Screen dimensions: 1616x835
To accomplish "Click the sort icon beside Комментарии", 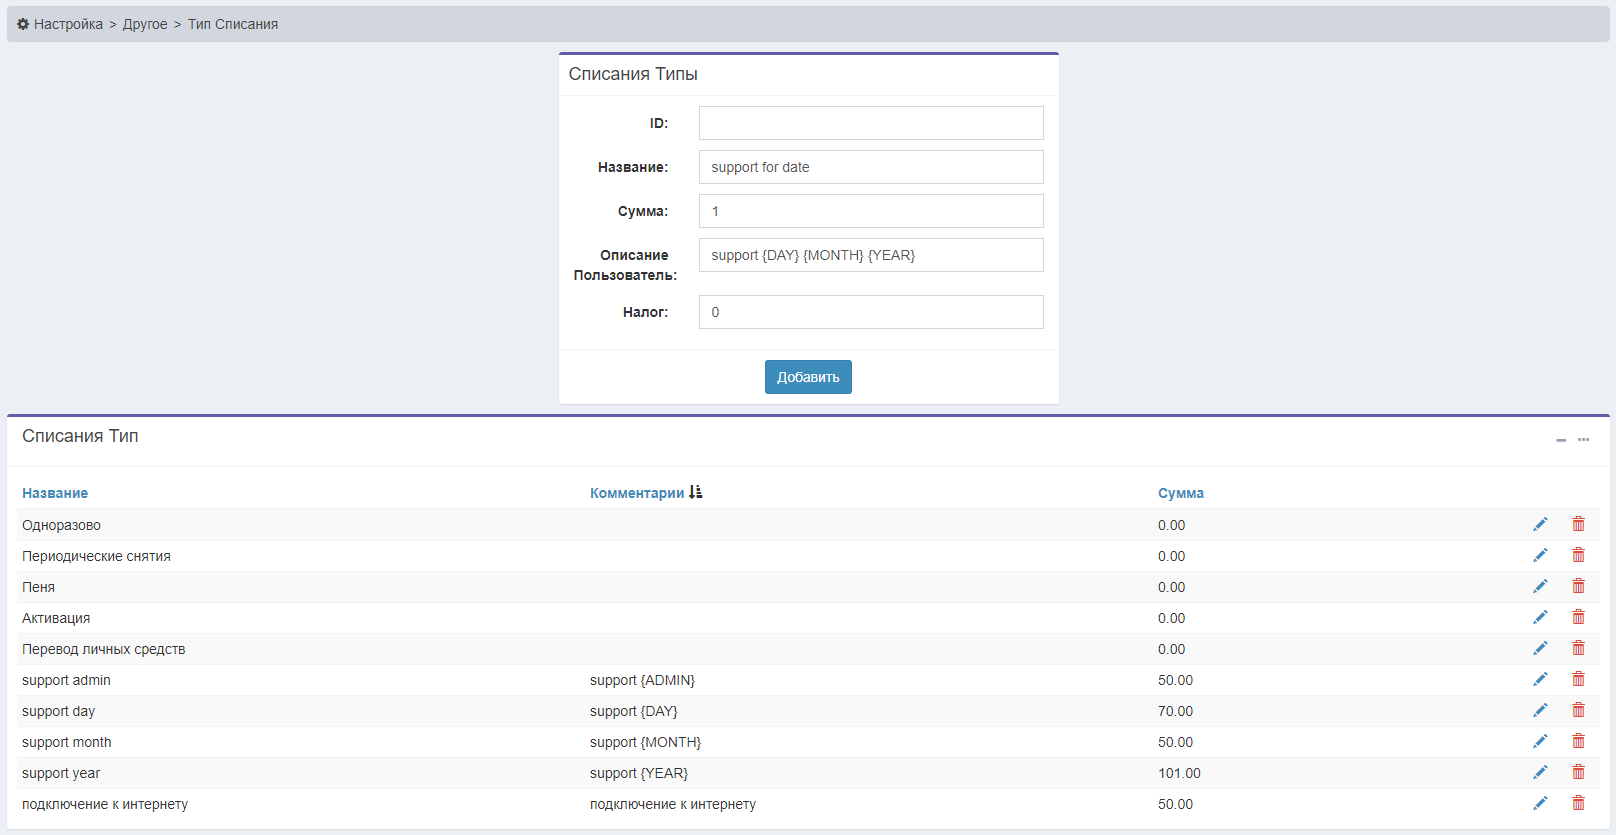I will click(696, 492).
